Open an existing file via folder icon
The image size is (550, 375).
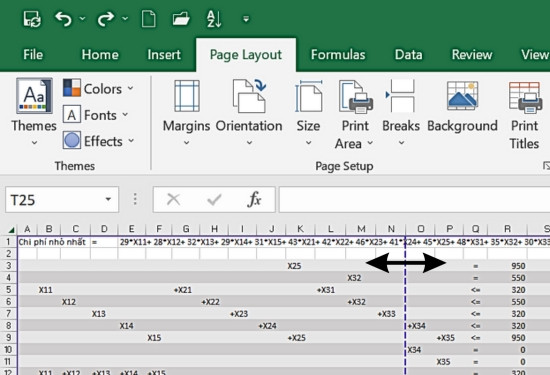point(181,19)
